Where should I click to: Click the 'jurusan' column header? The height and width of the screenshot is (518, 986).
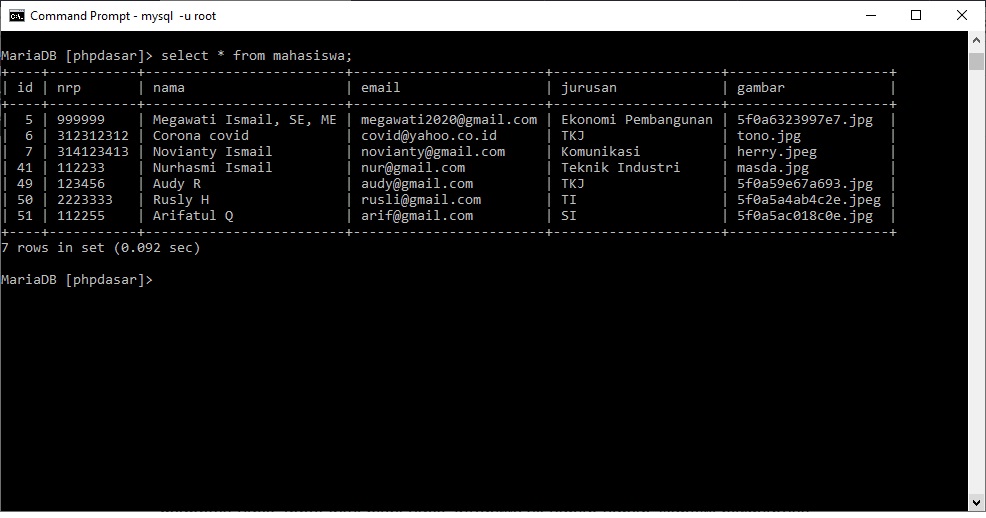(589, 88)
